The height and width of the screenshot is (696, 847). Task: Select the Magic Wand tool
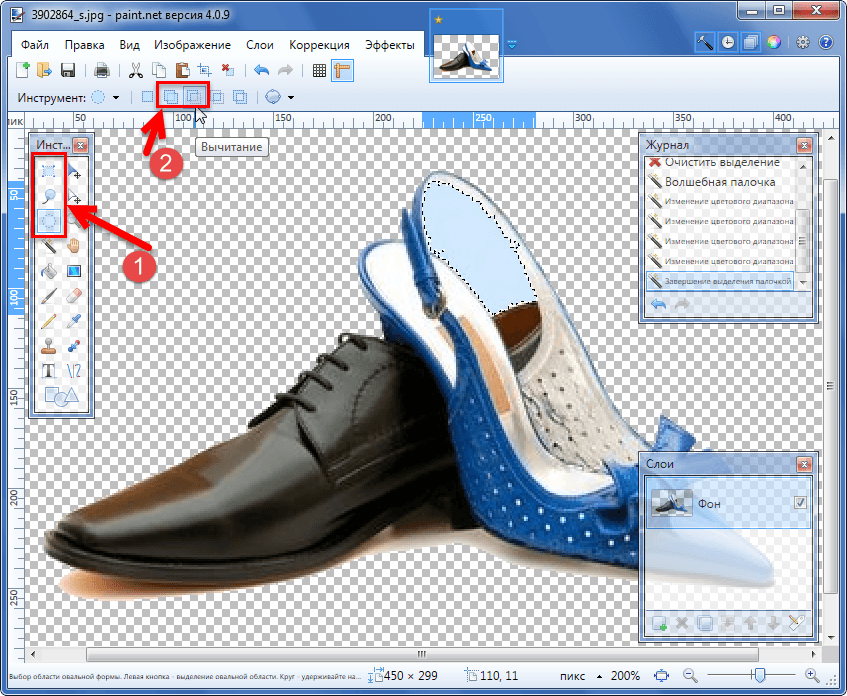coord(49,246)
